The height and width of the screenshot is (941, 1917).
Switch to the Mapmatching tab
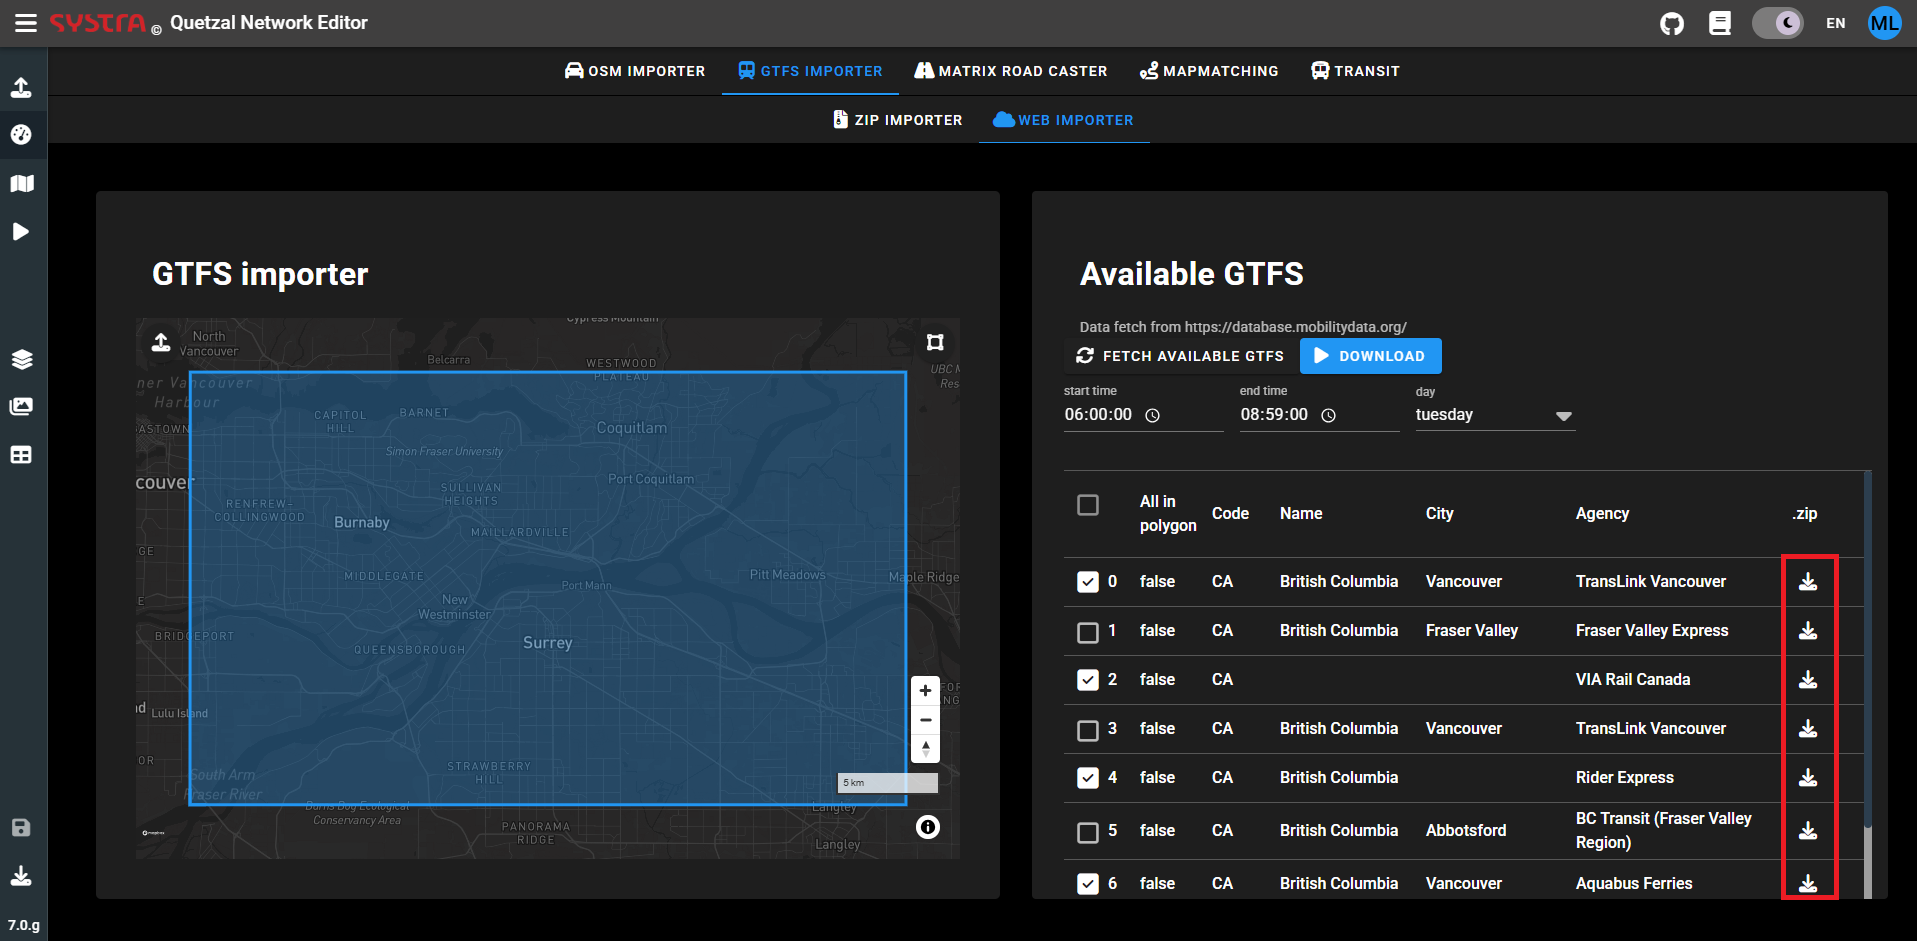(1209, 71)
